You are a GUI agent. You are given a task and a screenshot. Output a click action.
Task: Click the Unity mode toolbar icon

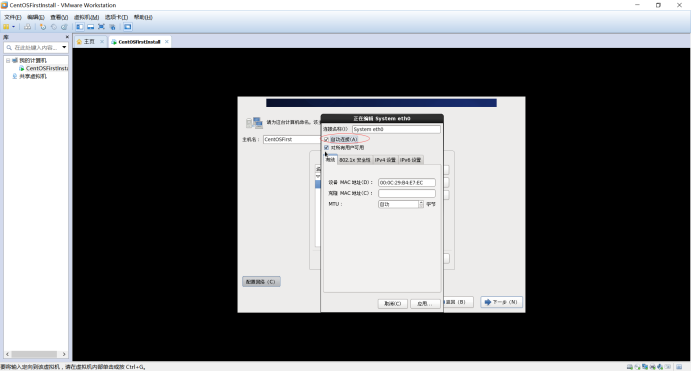112,27
